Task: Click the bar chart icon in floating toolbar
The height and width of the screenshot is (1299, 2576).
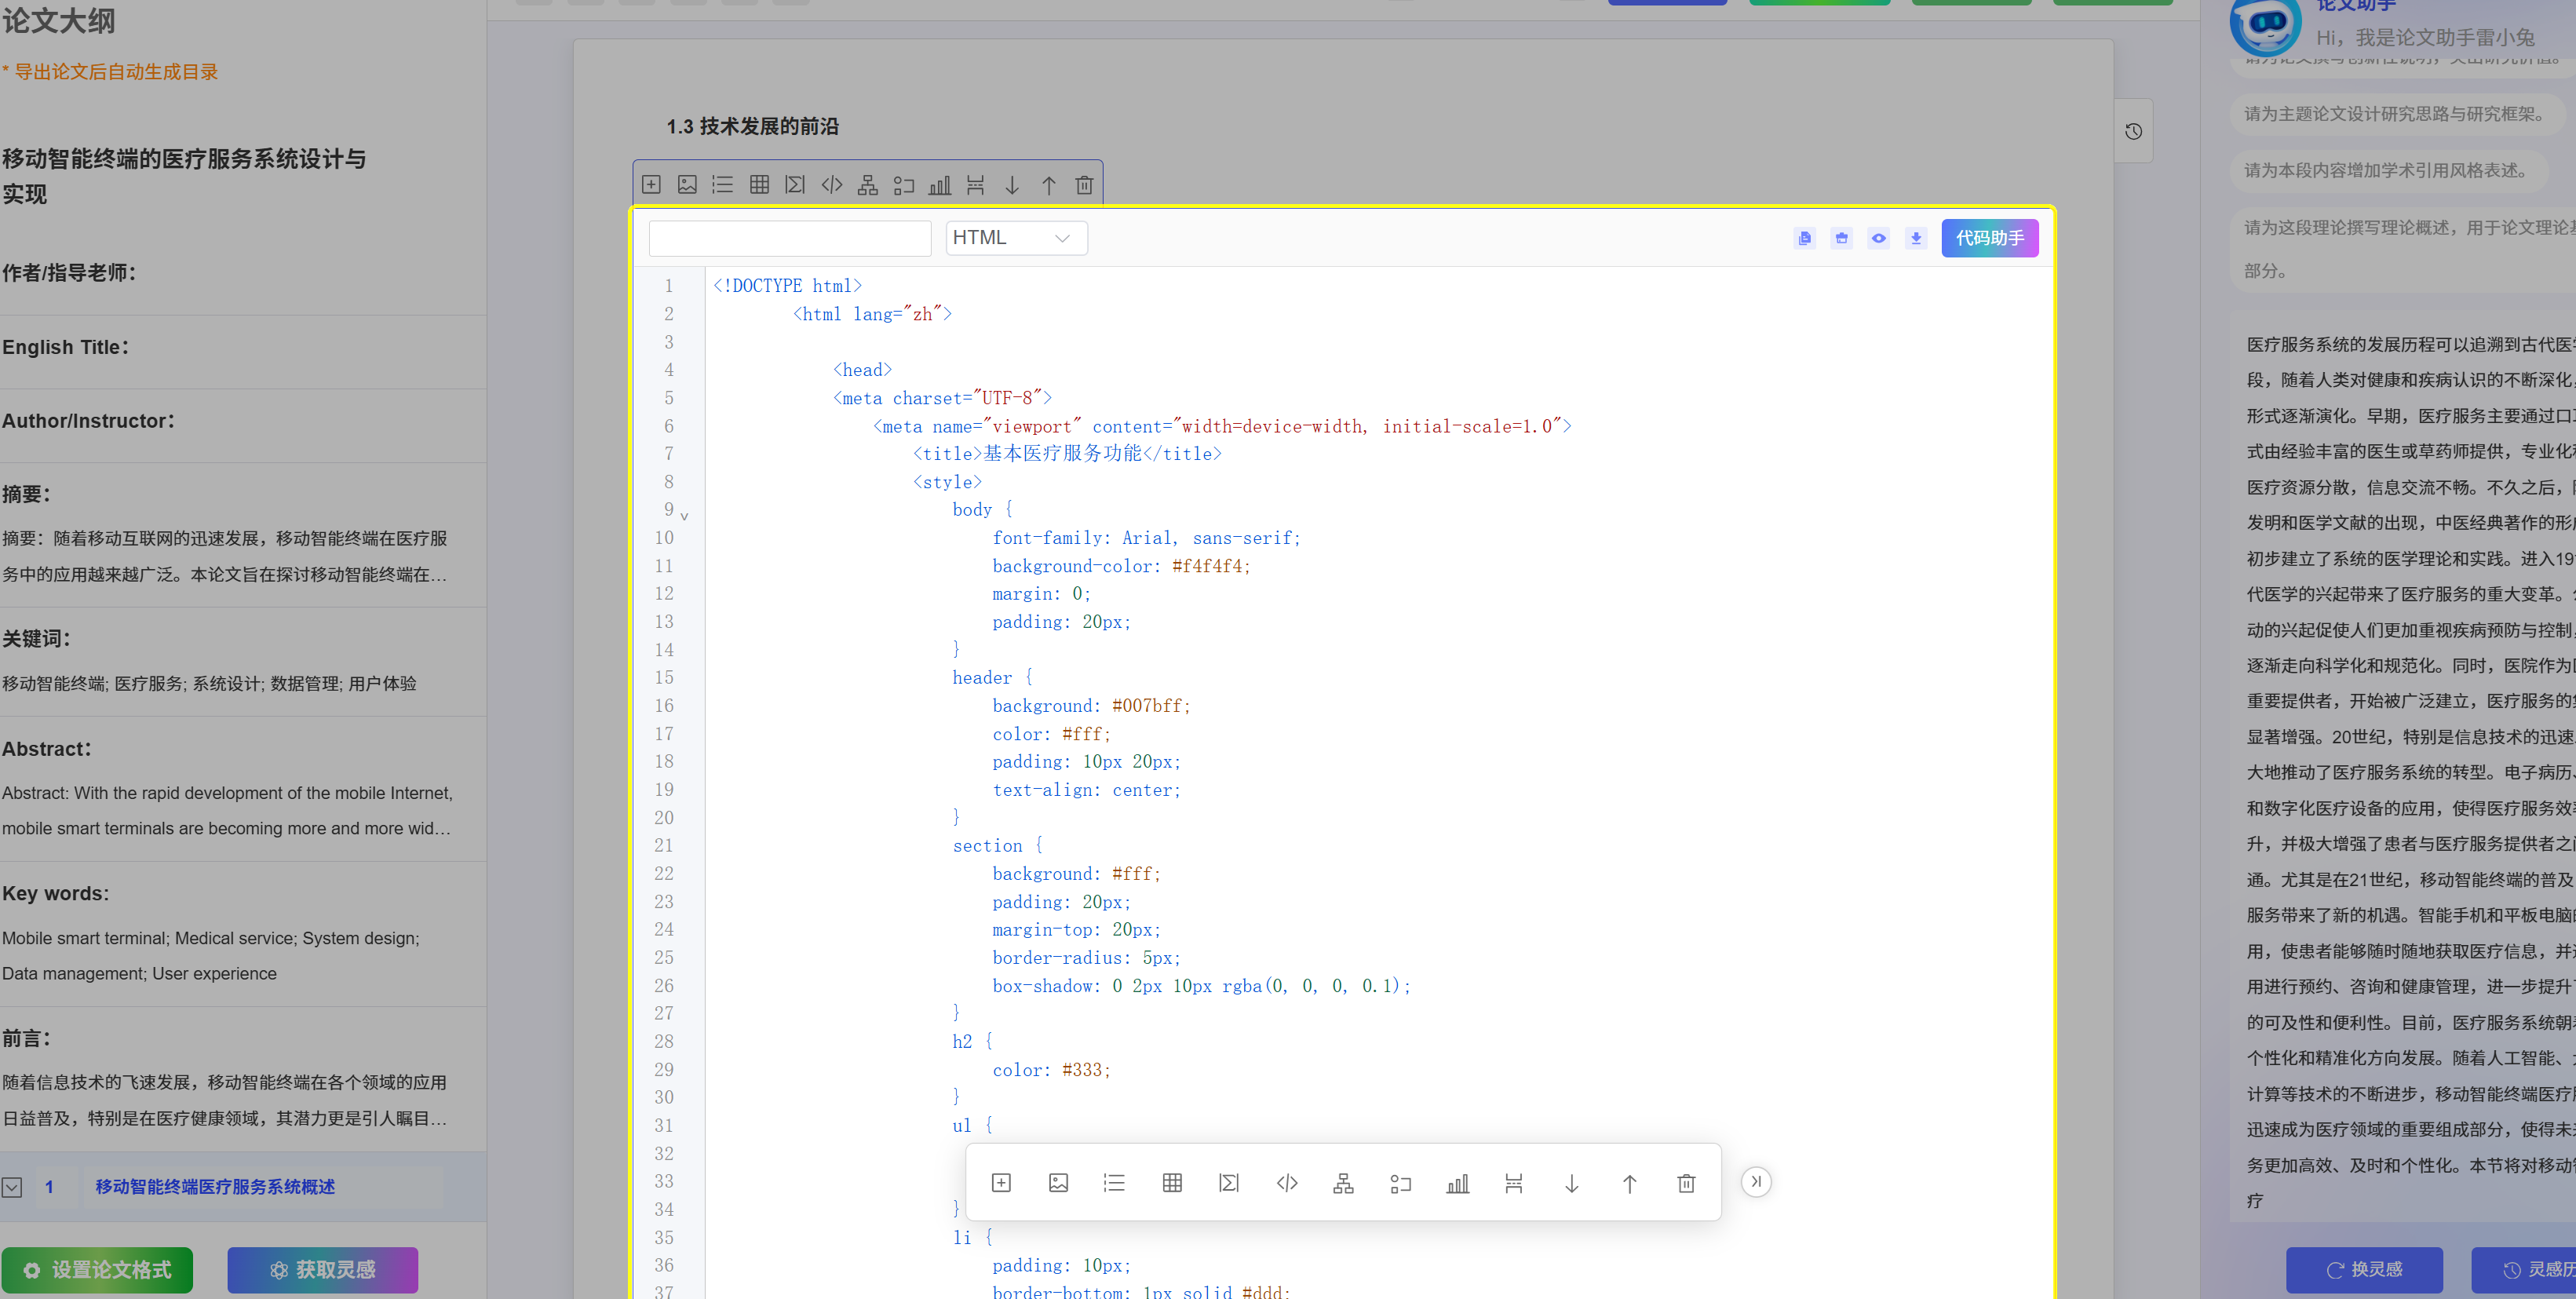Action: [1457, 1183]
